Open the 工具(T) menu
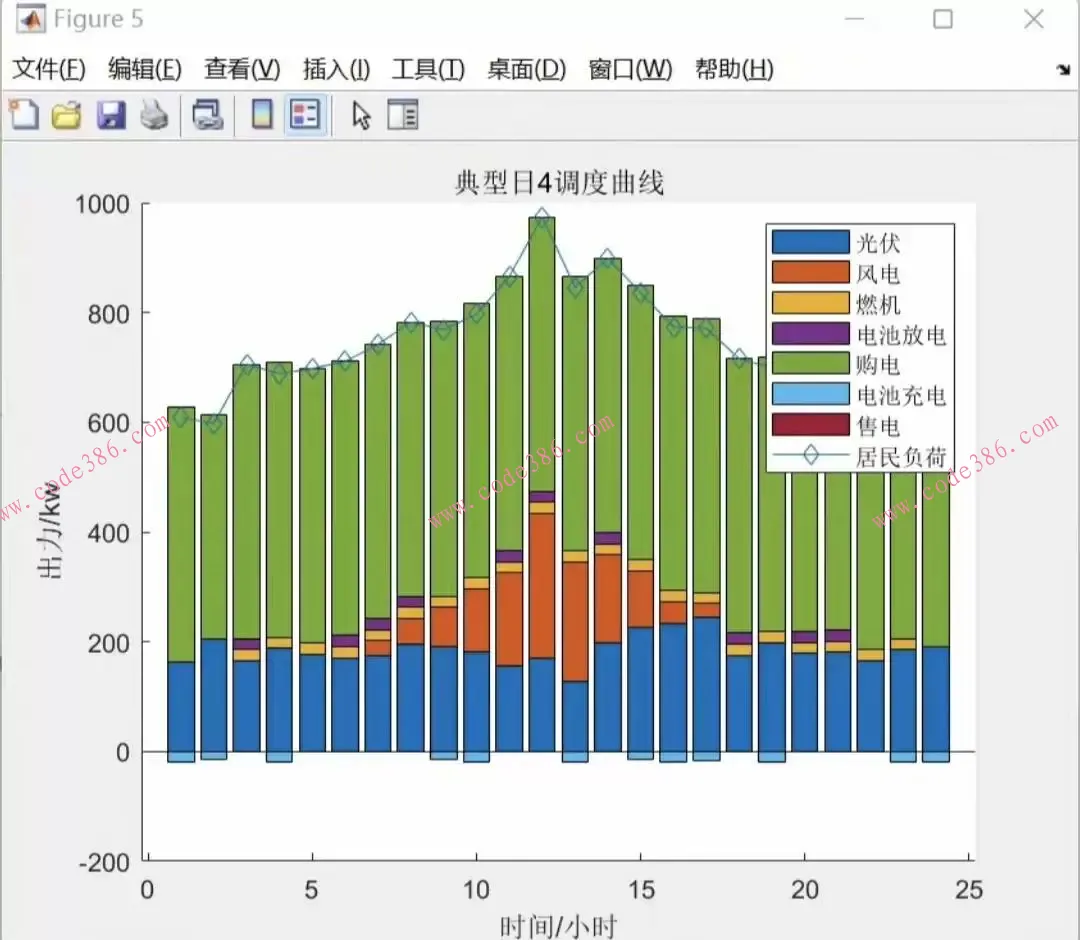The width and height of the screenshot is (1080, 940). [426, 69]
